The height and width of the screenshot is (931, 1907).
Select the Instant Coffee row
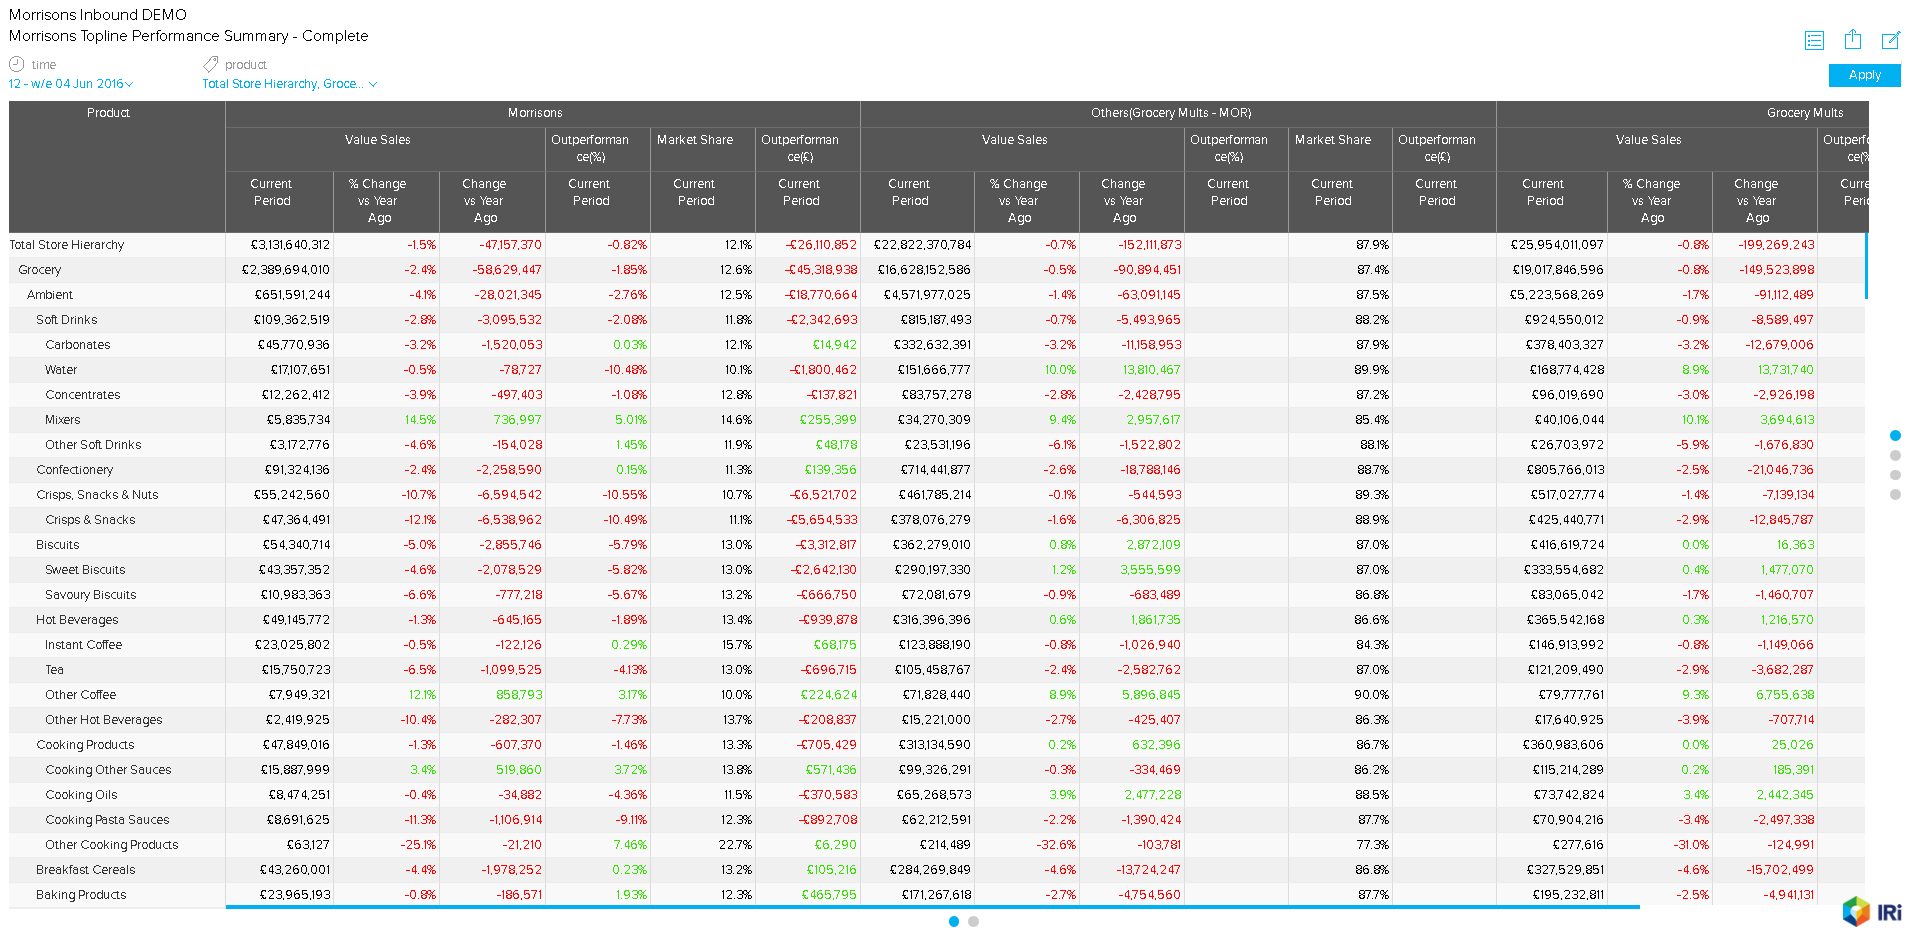coord(937,645)
